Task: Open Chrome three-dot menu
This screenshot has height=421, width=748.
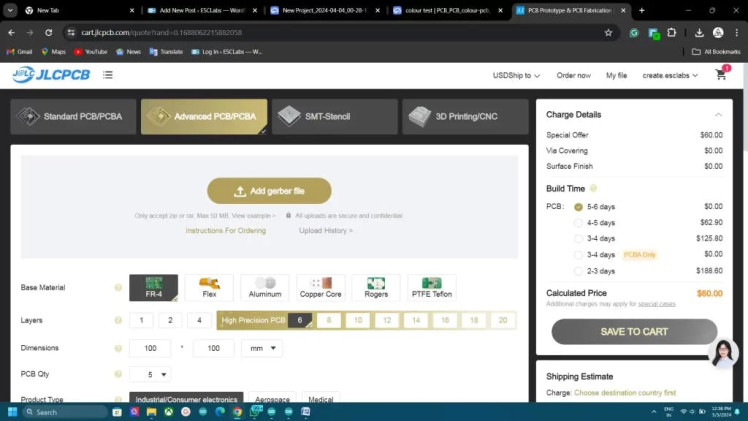Action: point(737,32)
